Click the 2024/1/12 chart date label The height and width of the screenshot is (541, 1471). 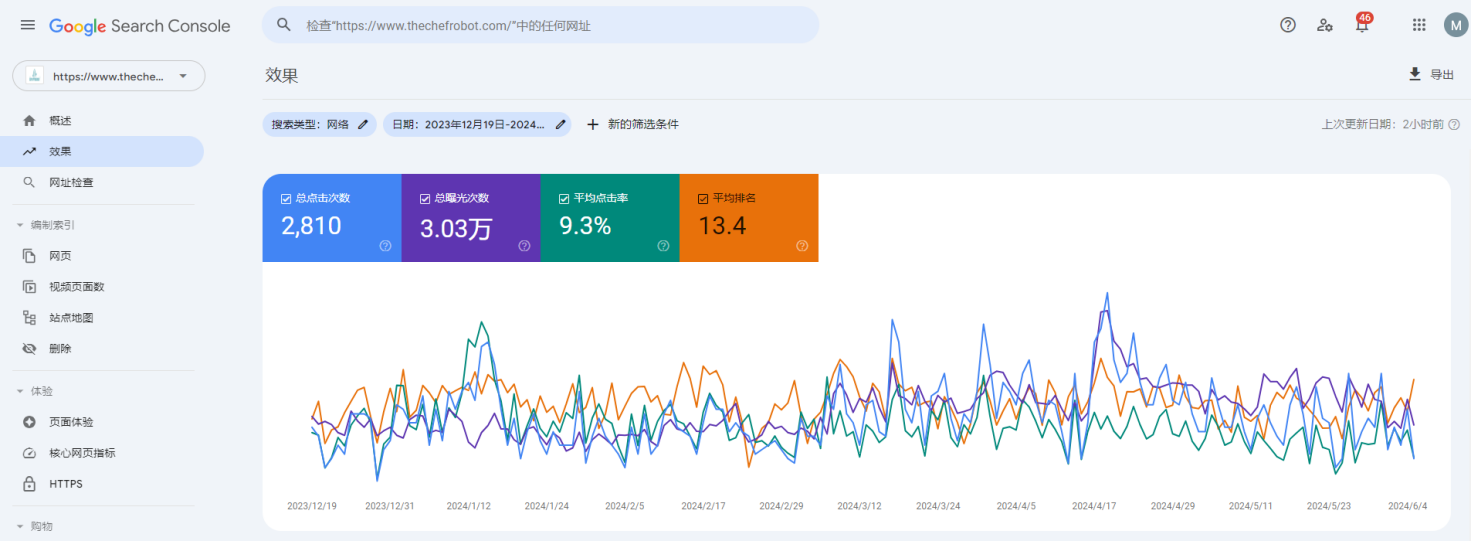pos(469,506)
